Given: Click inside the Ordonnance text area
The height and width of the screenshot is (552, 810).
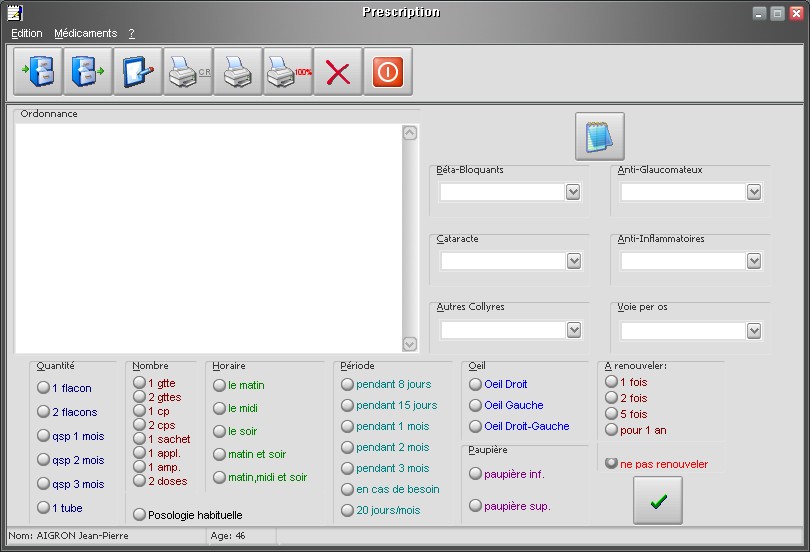Looking at the screenshot, I should click(x=209, y=238).
